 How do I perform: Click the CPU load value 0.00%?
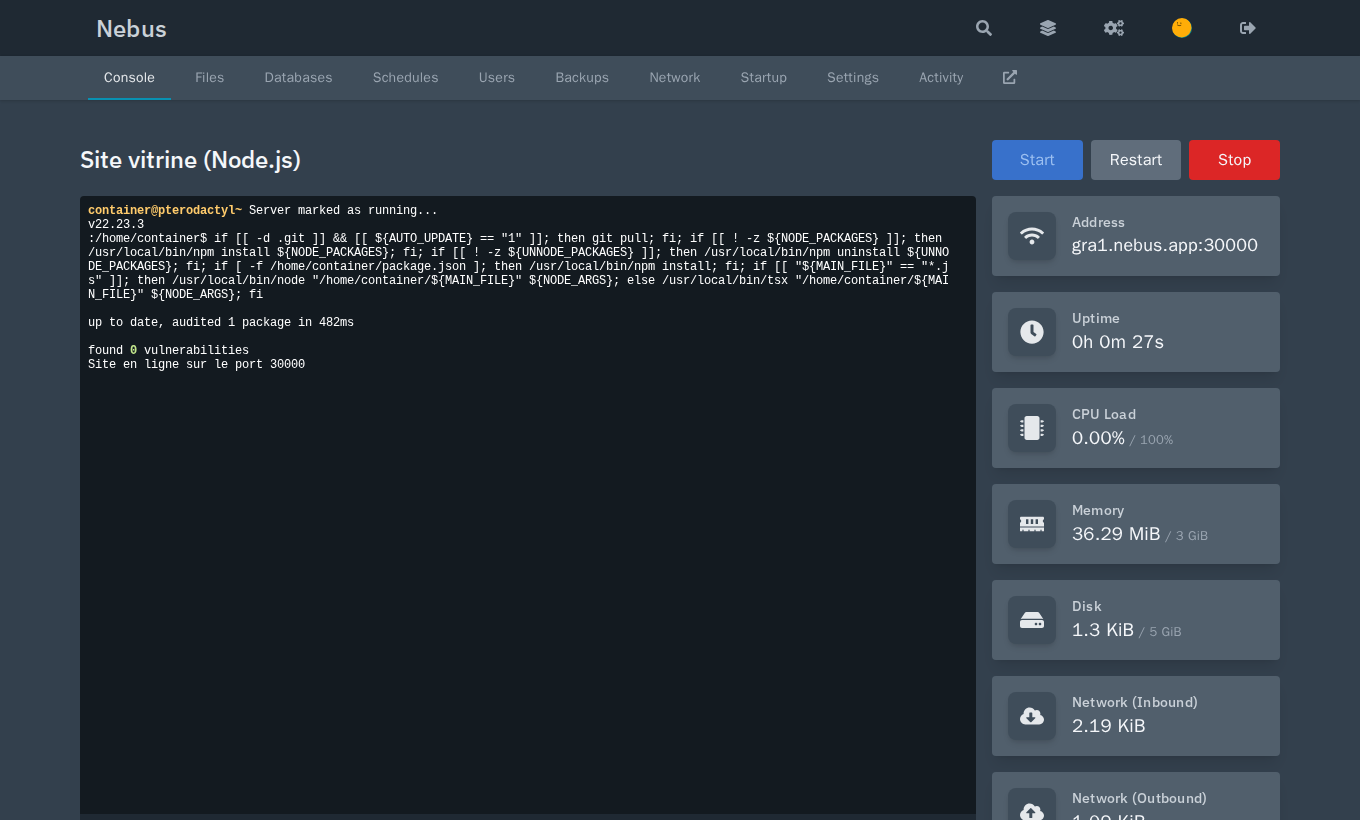point(1098,438)
